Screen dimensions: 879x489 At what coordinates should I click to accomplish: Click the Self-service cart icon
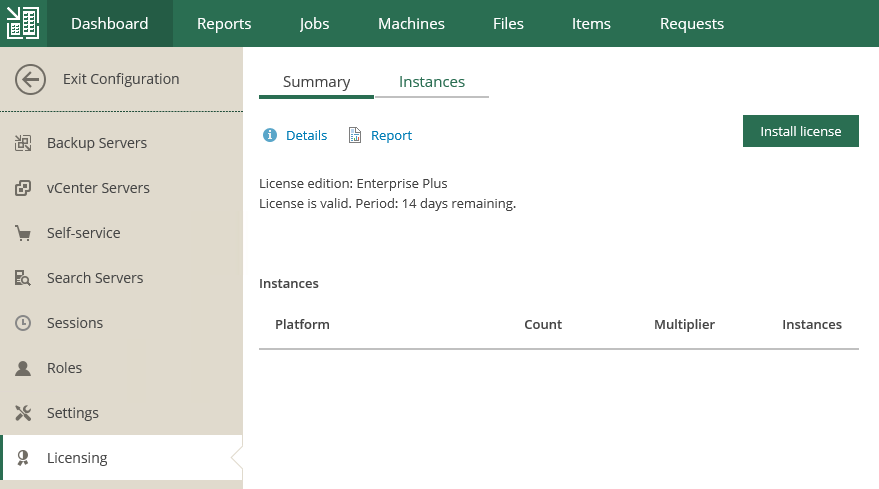(x=23, y=233)
